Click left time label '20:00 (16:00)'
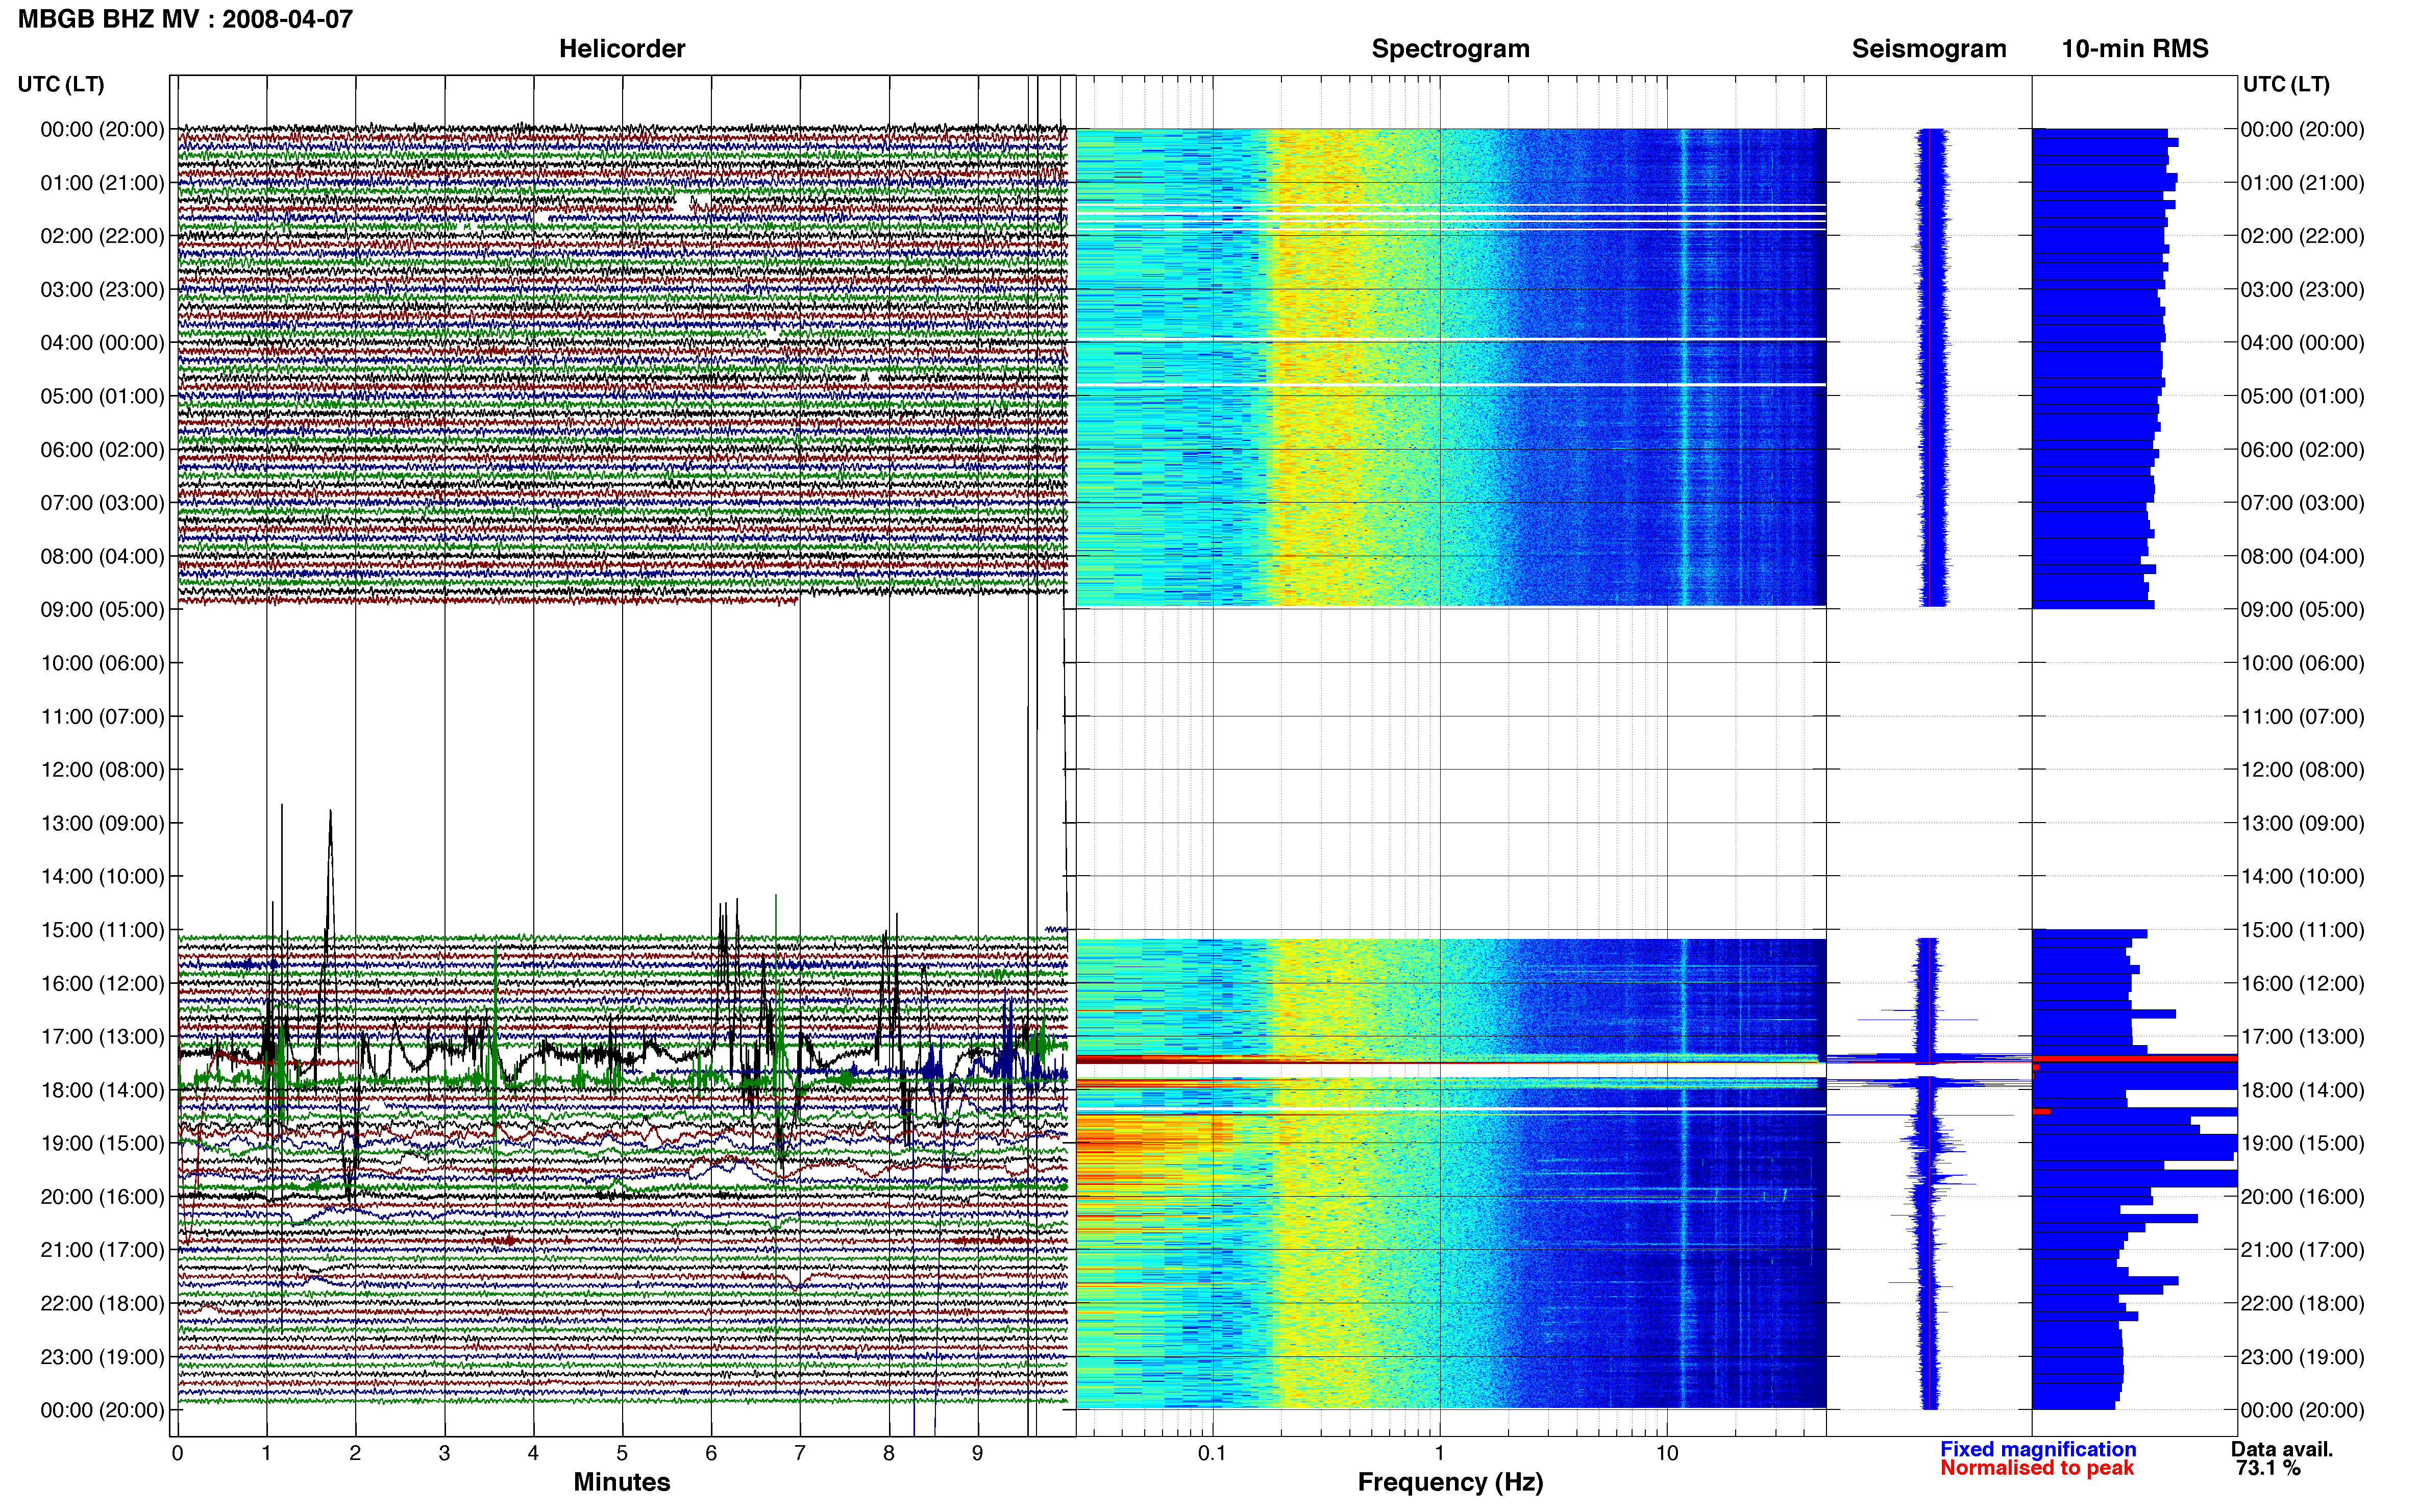Image resolution: width=2419 pixels, height=1512 pixels. pos(102,1197)
